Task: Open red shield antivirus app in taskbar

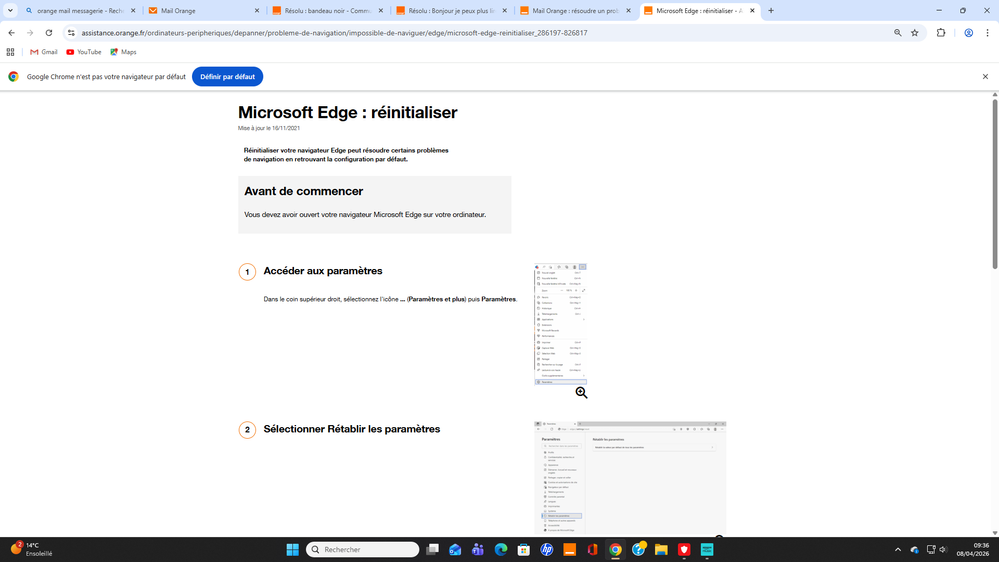Action: [684, 549]
